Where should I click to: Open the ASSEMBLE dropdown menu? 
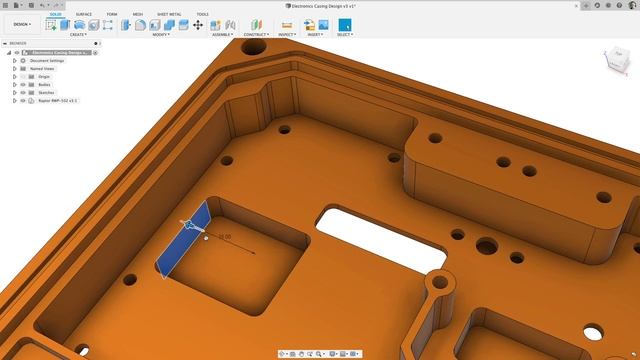tap(222, 35)
